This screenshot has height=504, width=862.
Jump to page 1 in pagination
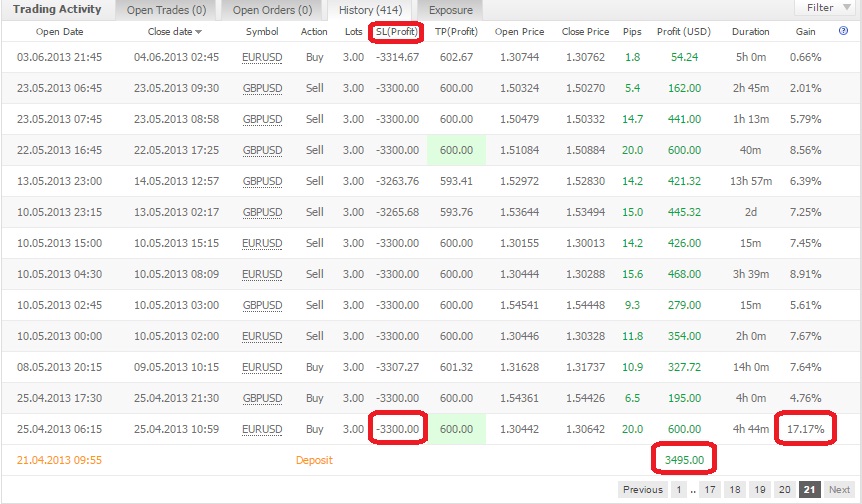tap(678, 490)
